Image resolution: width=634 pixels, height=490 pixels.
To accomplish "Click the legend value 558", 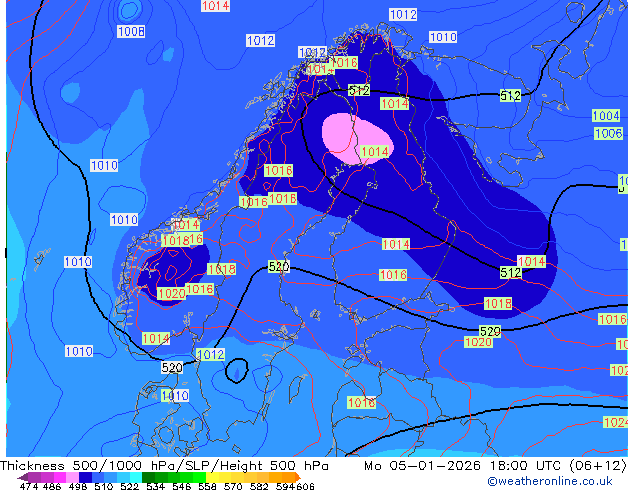I will pos(207,486).
